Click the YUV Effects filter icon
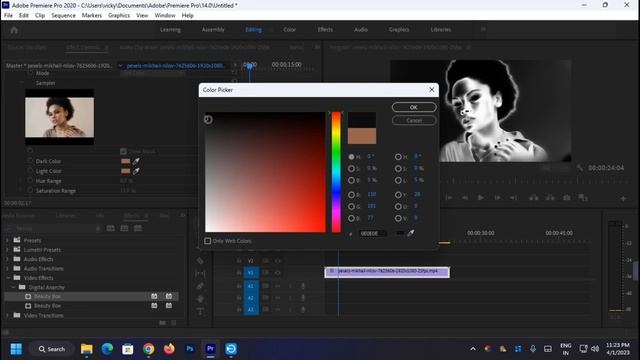Image resolution: width=640 pixels, height=360 pixels. pos(138,228)
